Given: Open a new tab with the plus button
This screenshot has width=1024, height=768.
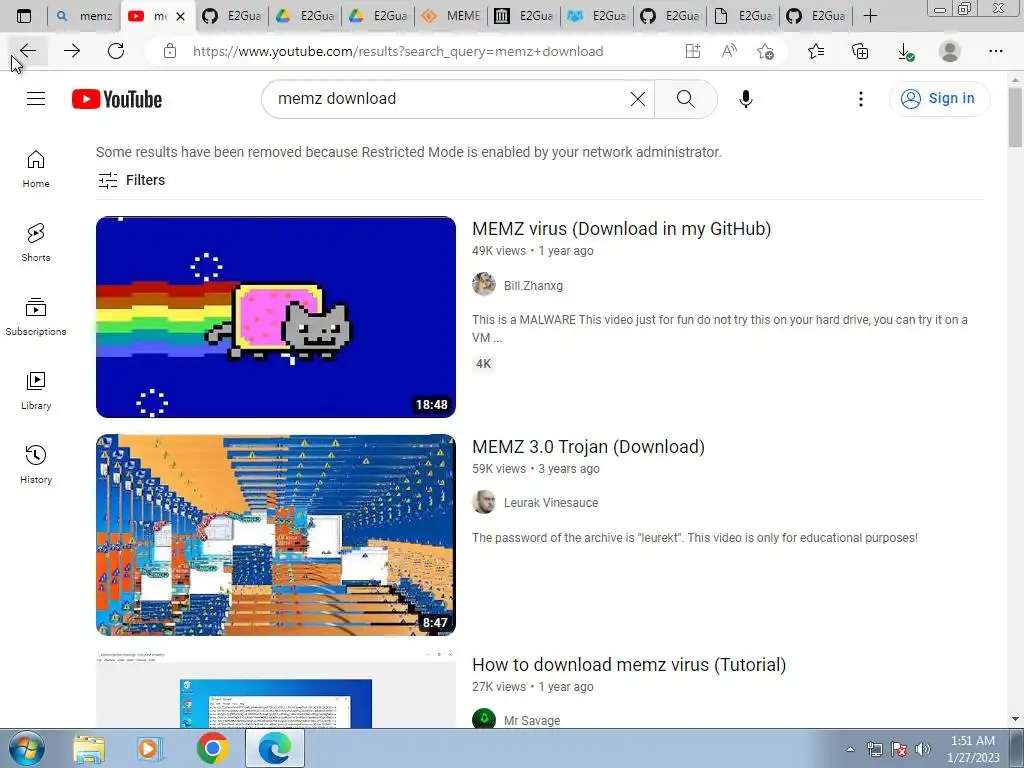Looking at the screenshot, I should coord(870,16).
